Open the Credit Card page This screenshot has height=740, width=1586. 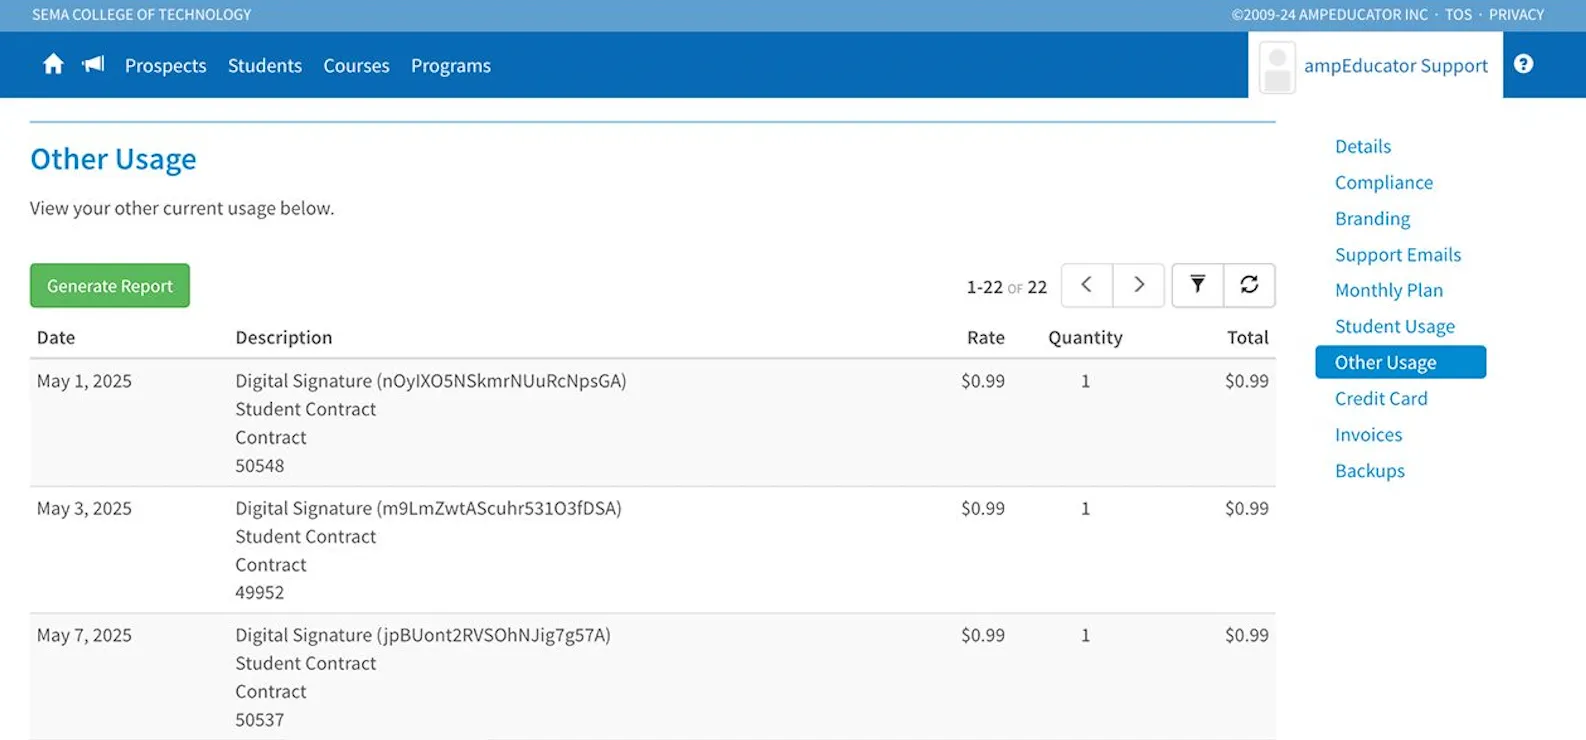point(1381,398)
